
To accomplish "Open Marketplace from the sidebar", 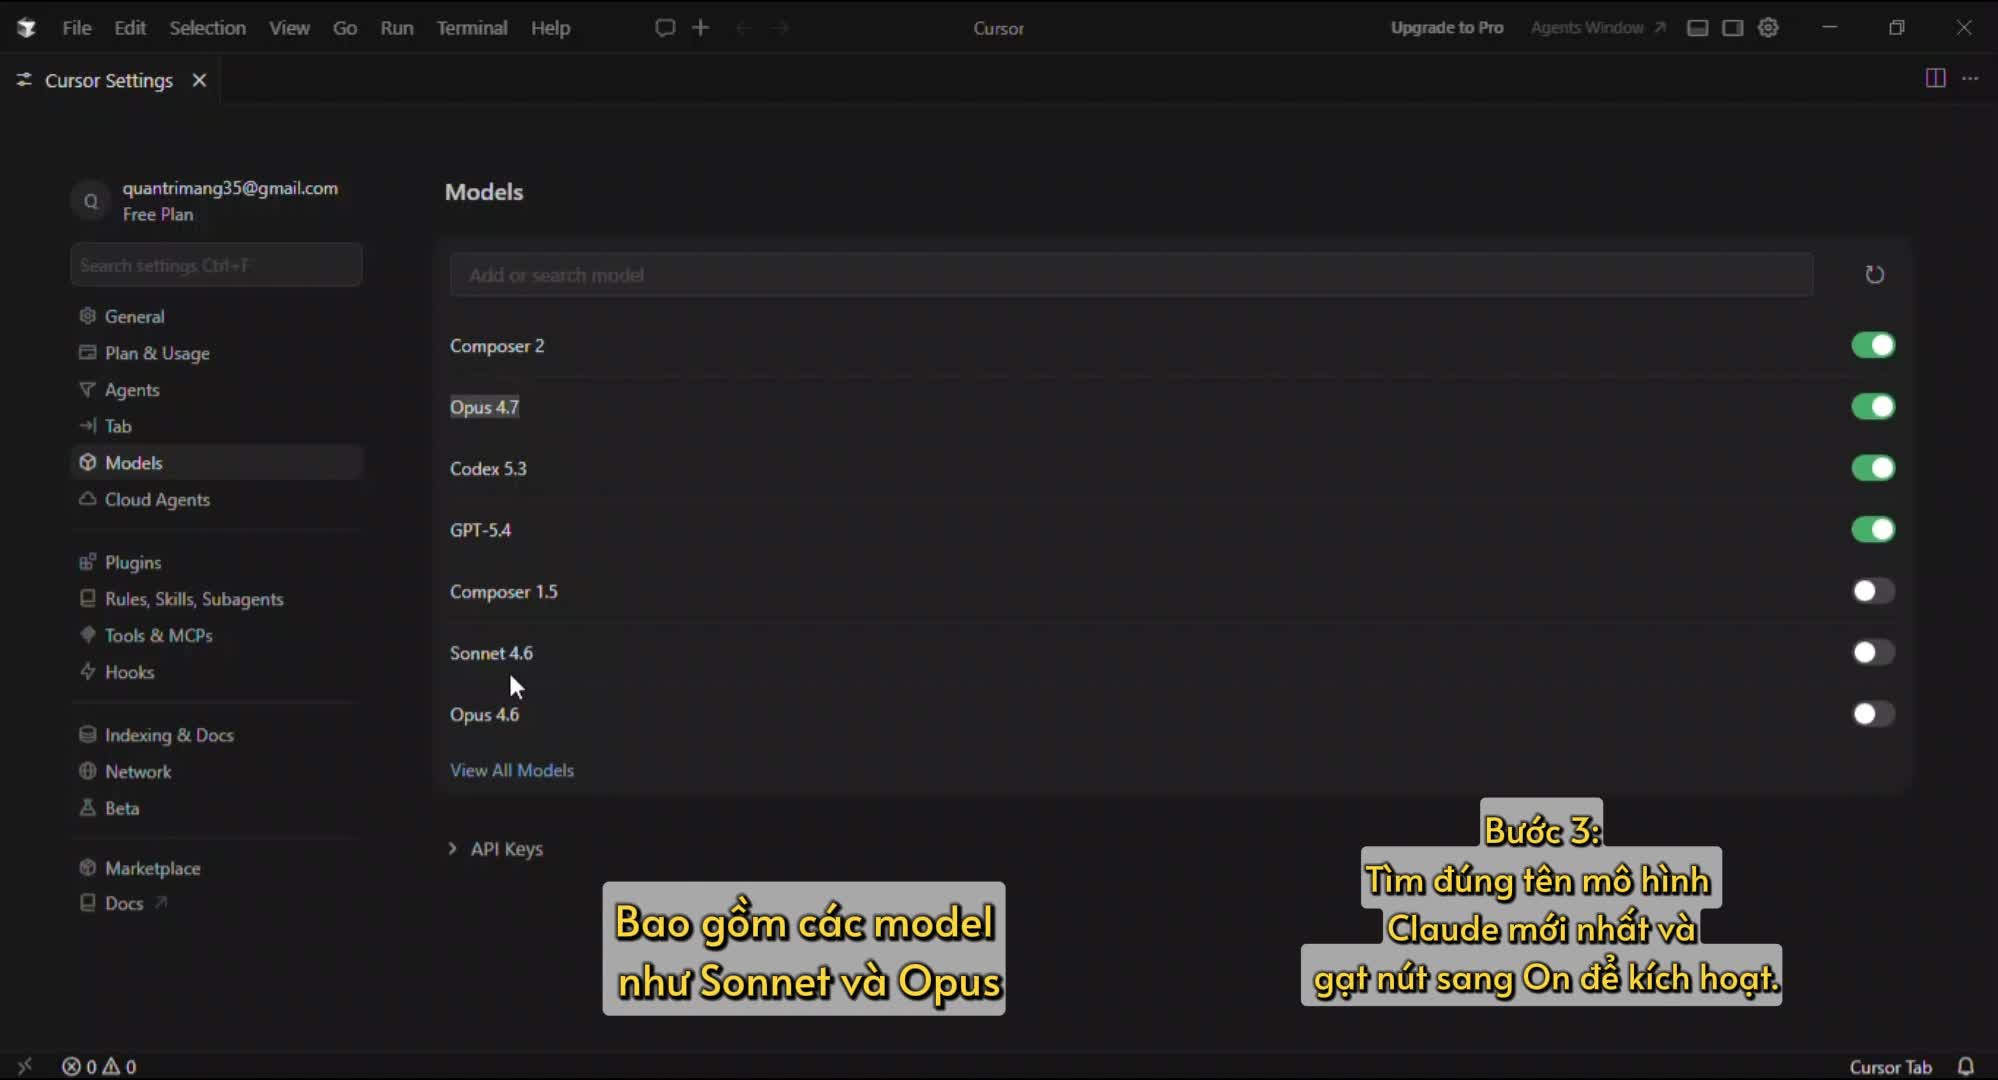I will tap(216, 868).
